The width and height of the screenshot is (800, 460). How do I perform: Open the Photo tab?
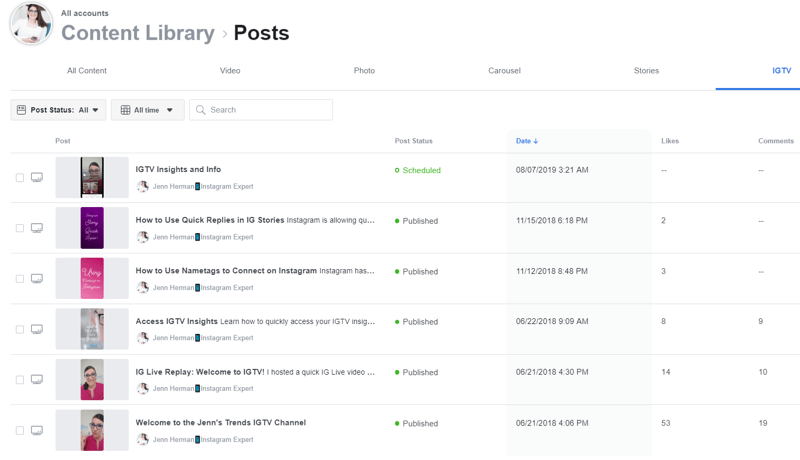click(x=364, y=70)
